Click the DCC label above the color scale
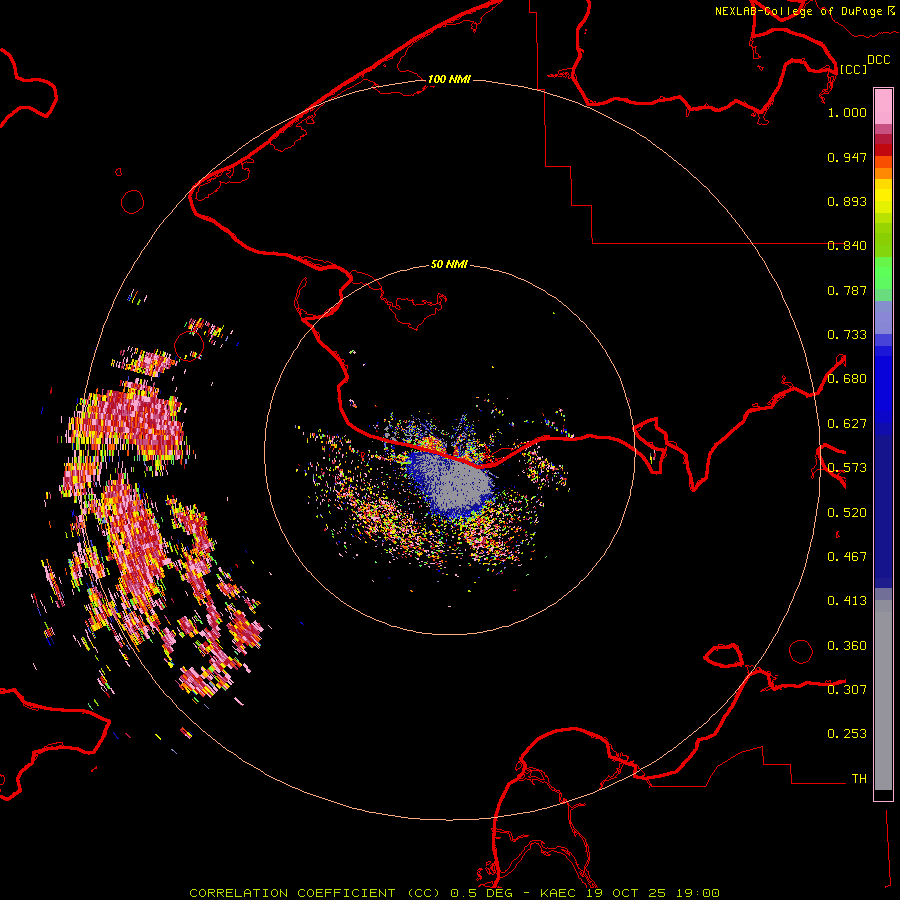The image size is (900, 900). pos(878,60)
